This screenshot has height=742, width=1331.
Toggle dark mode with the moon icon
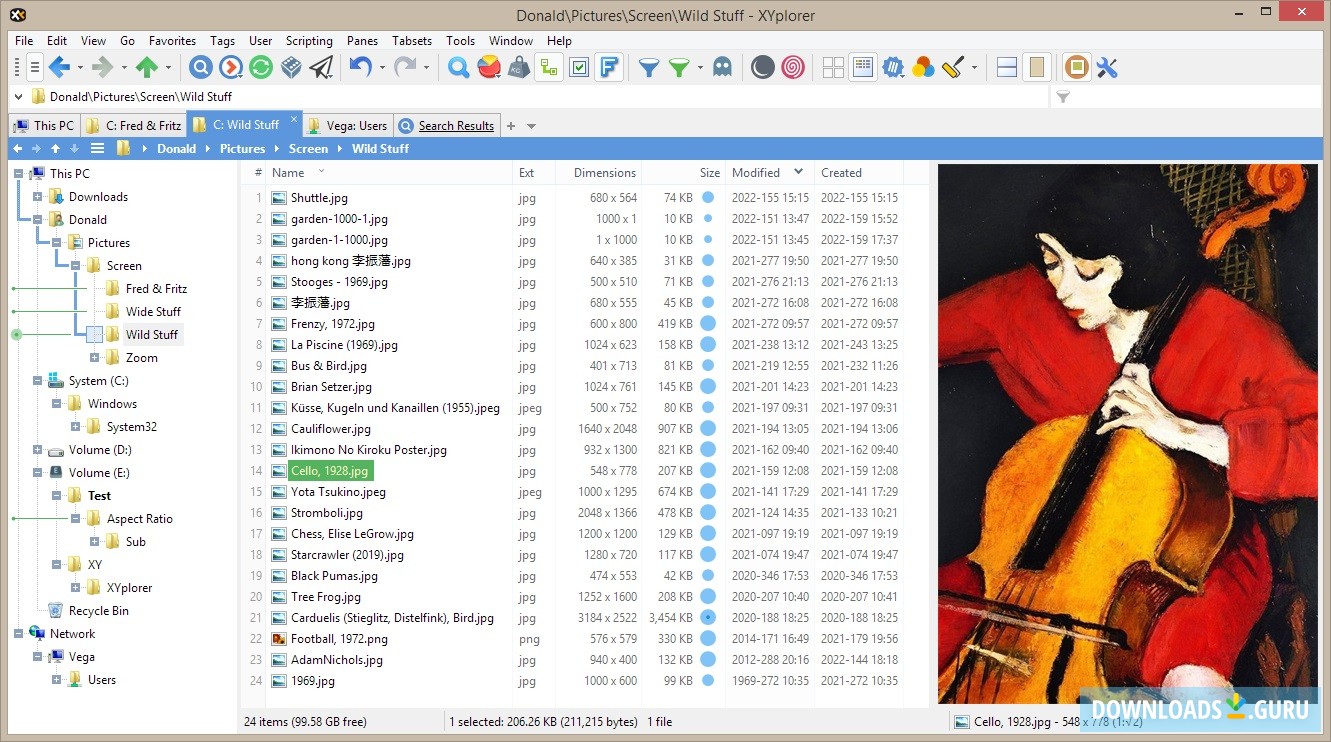(x=763, y=68)
